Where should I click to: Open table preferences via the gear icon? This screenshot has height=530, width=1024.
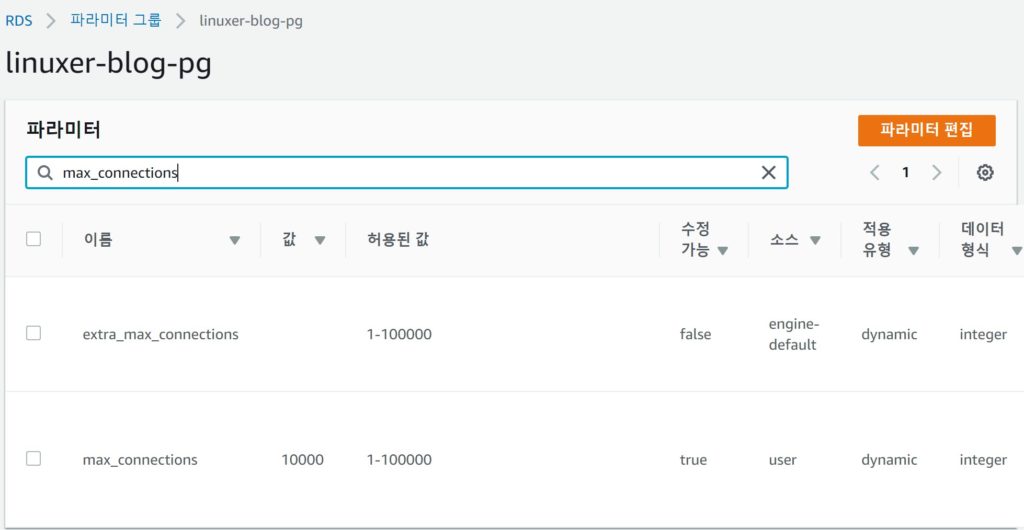pos(985,173)
